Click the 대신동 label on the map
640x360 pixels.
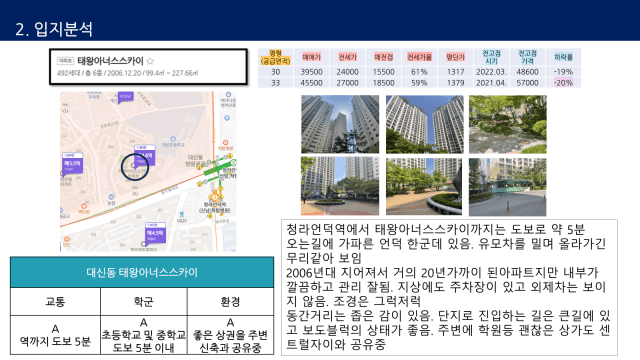[195, 158]
